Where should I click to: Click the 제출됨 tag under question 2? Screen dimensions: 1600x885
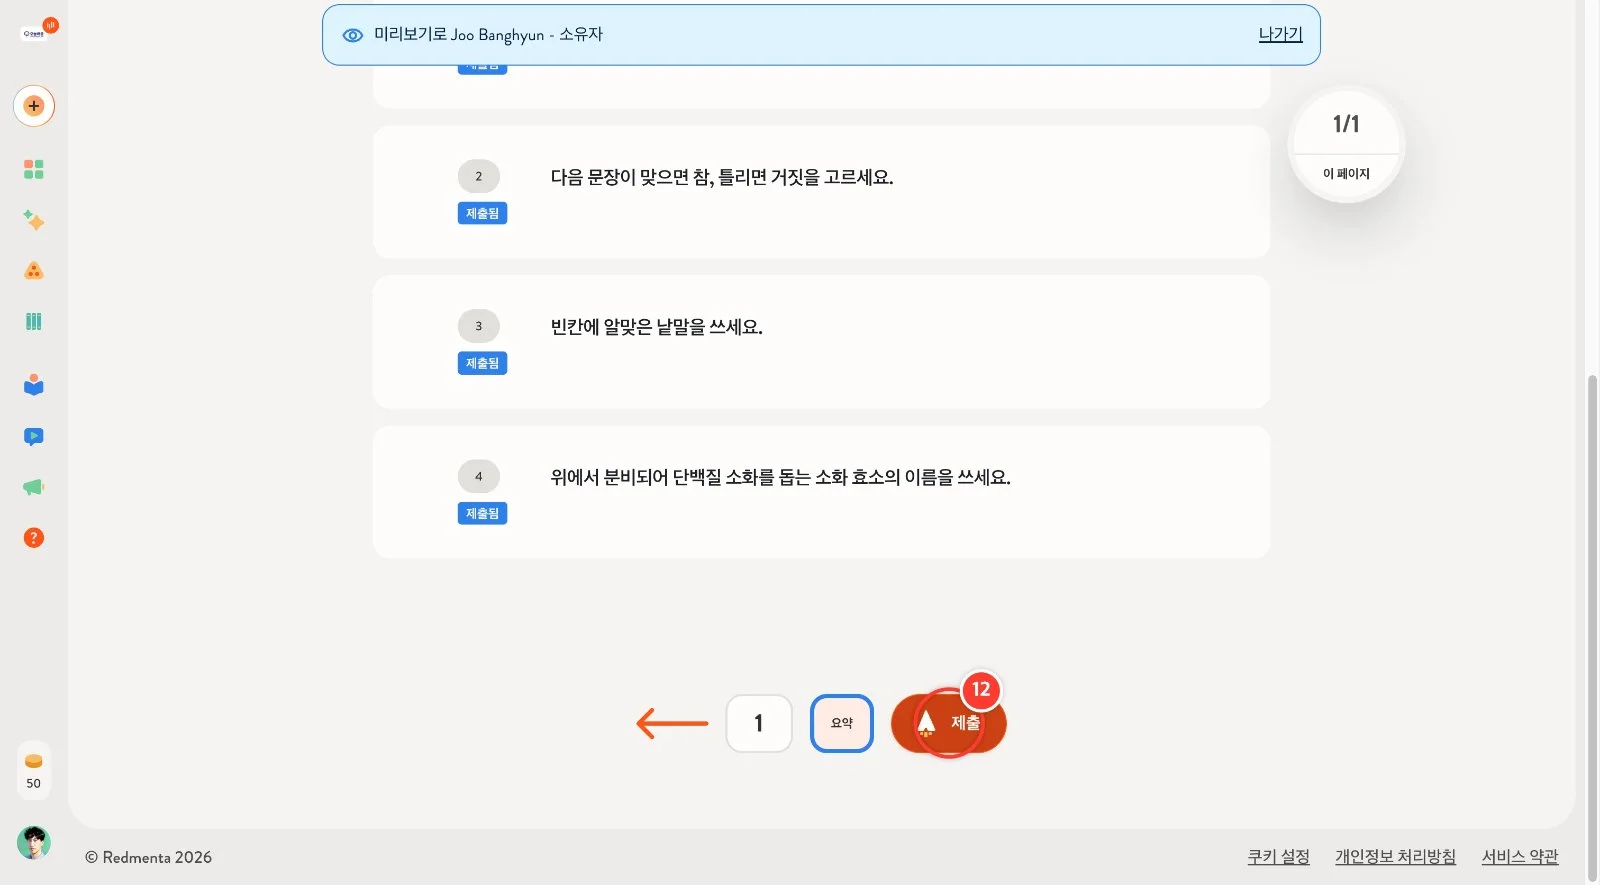click(x=482, y=213)
